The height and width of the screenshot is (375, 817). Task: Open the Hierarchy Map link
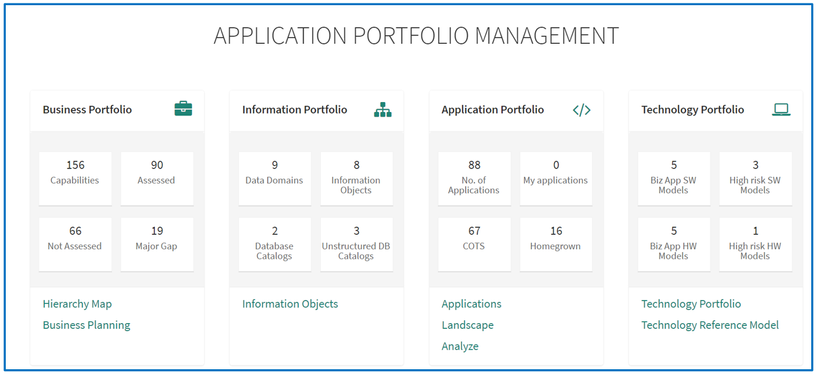tap(77, 304)
